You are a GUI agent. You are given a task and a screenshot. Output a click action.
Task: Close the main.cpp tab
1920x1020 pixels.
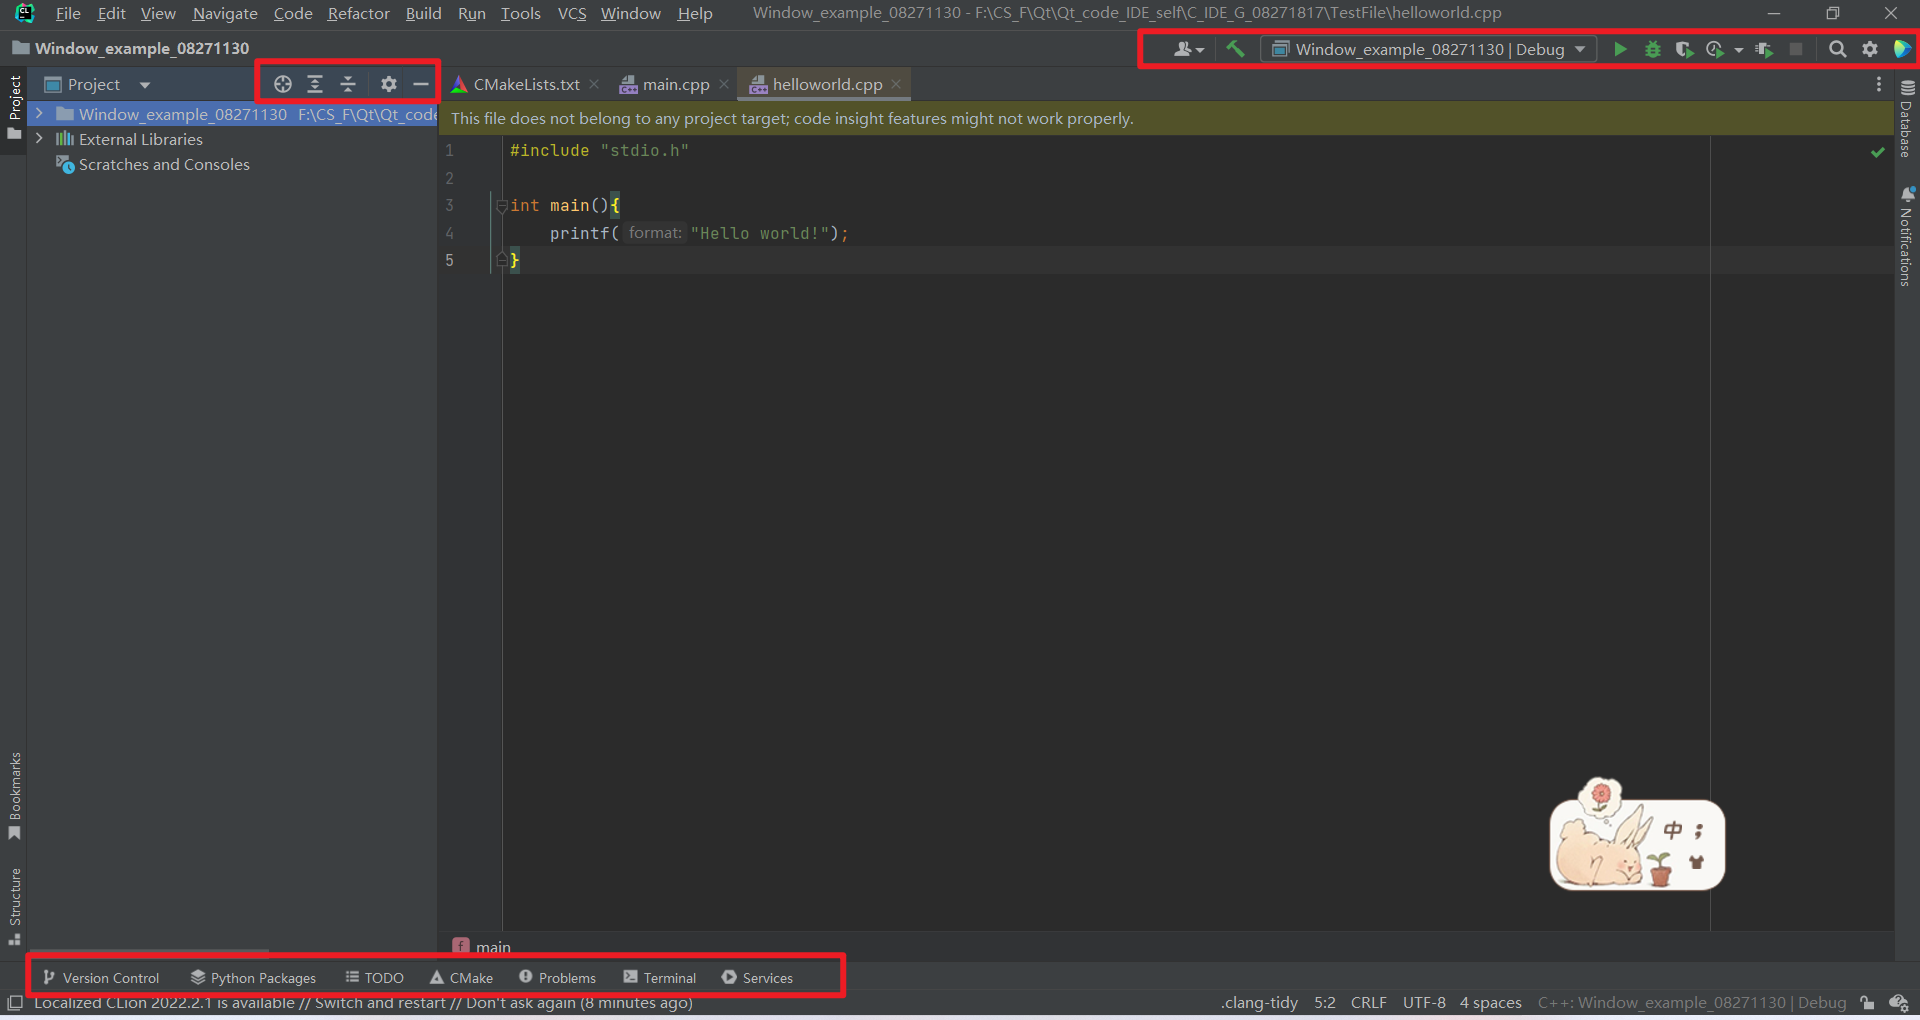pos(724,84)
